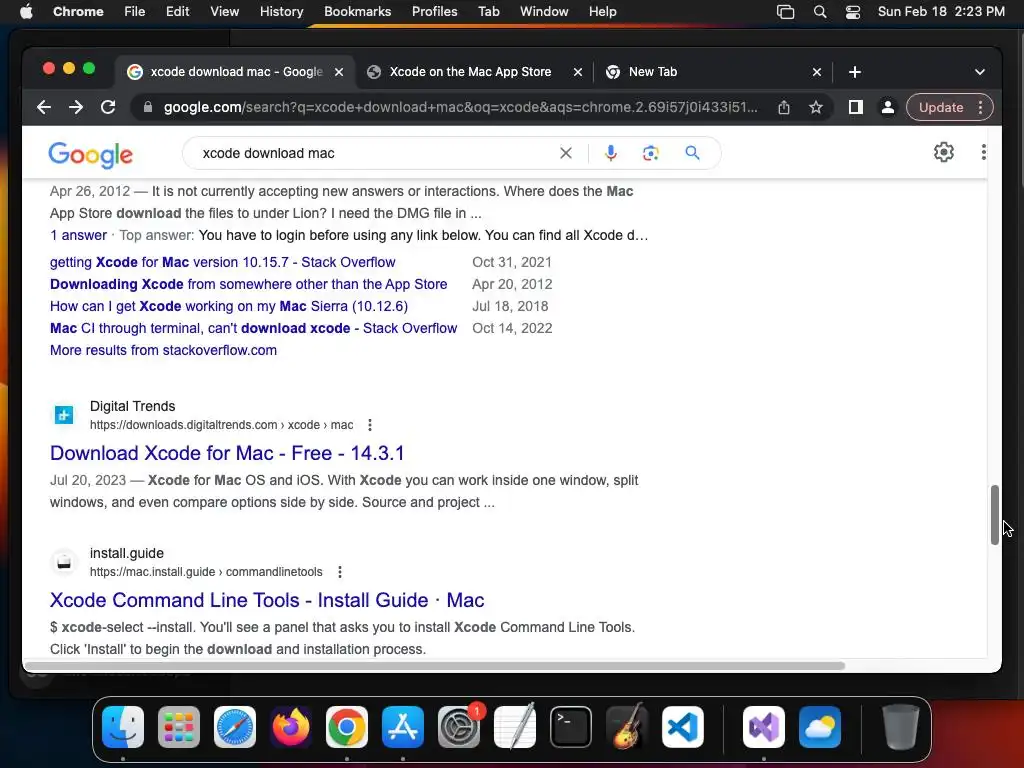Open the Chrome three-dot menu
The height and width of the screenshot is (768, 1024).
click(980, 107)
